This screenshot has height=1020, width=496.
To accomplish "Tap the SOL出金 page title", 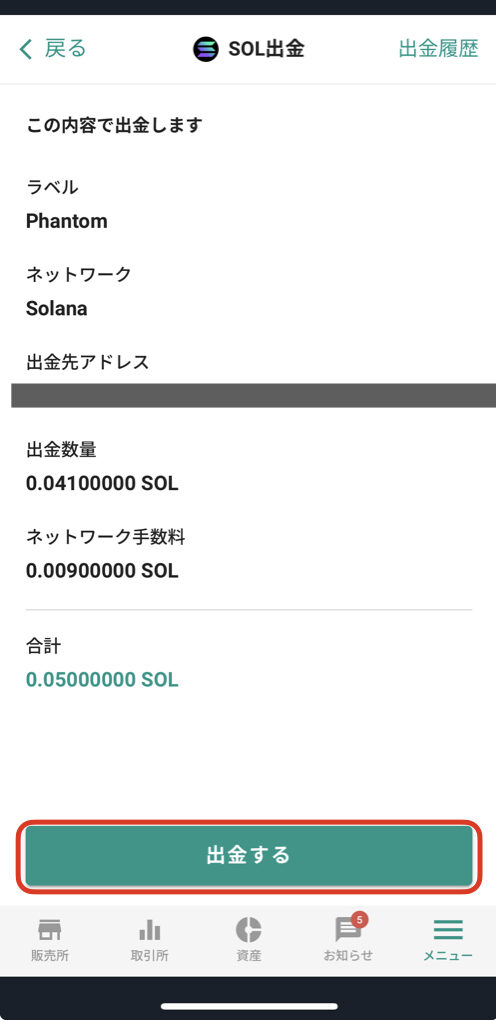I will (266, 49).
